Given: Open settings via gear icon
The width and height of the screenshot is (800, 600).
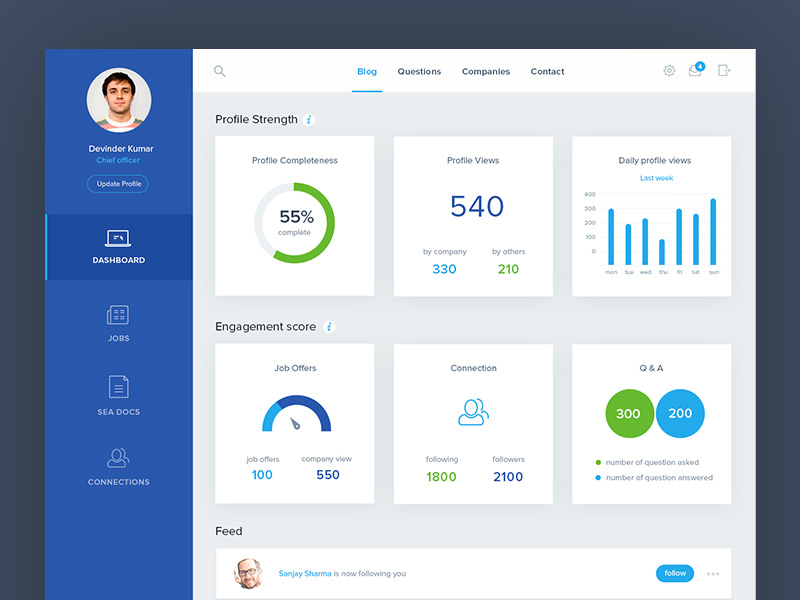Looking at the screenshot, I should tap(669, 70).
